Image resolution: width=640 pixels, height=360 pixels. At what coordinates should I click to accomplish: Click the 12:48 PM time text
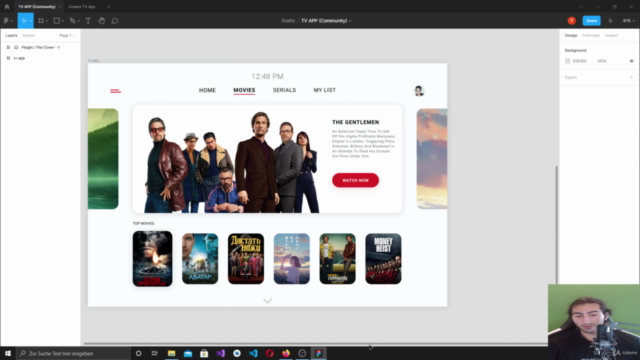coord(267,76)
